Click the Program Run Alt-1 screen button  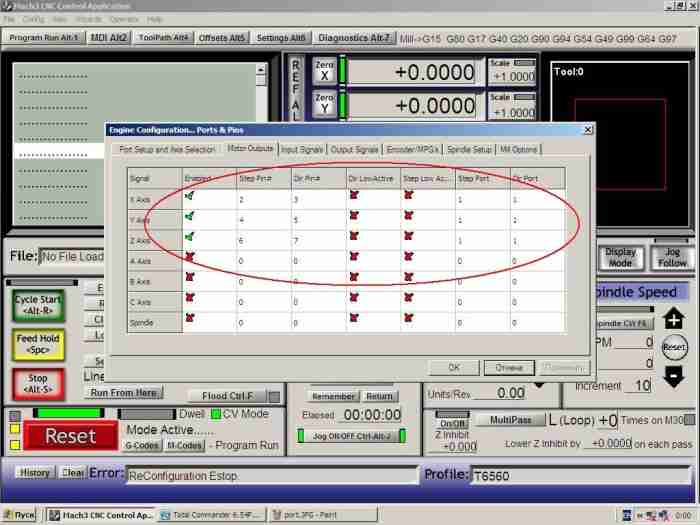pos(43,38)
